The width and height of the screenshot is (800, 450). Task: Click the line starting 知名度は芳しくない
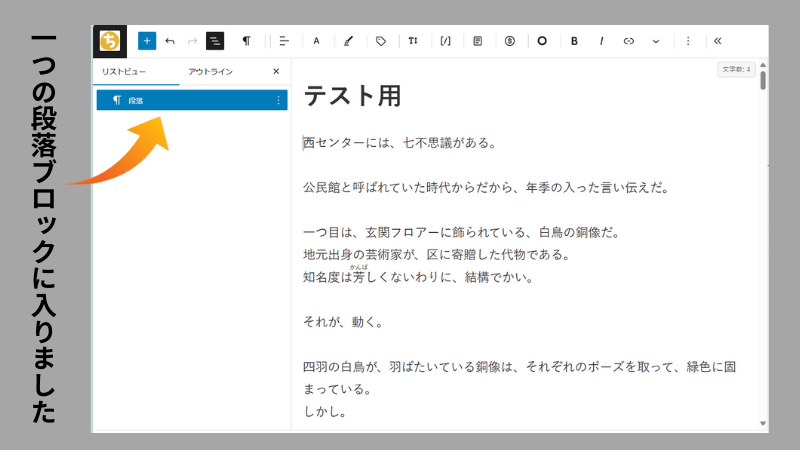pyautogui.click(x=418, y=277)
